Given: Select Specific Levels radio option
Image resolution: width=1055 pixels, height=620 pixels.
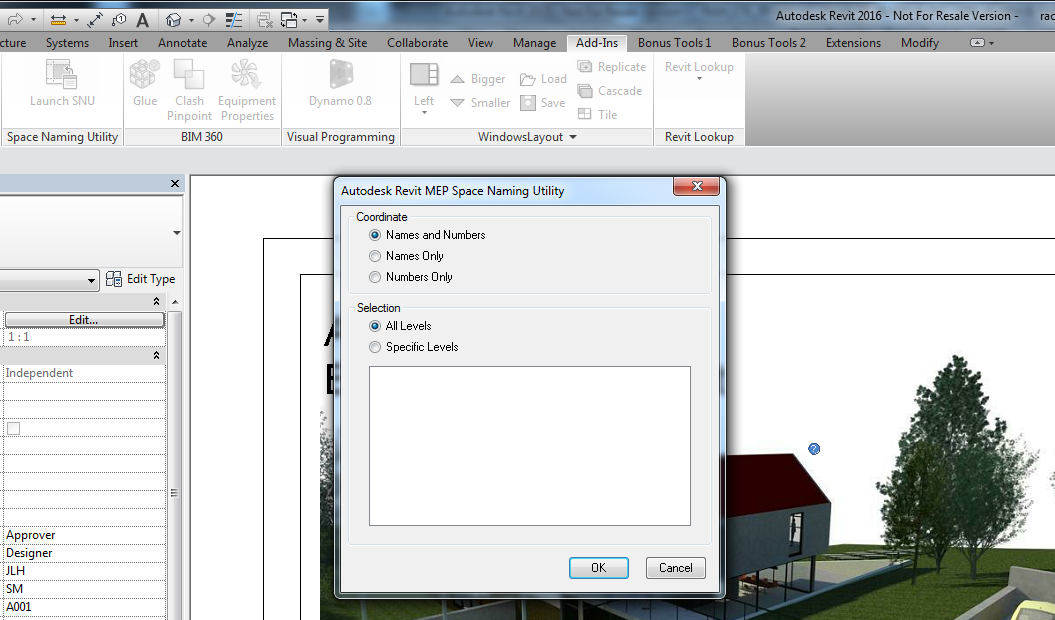Looking at the screenshot, I should 375,347.
